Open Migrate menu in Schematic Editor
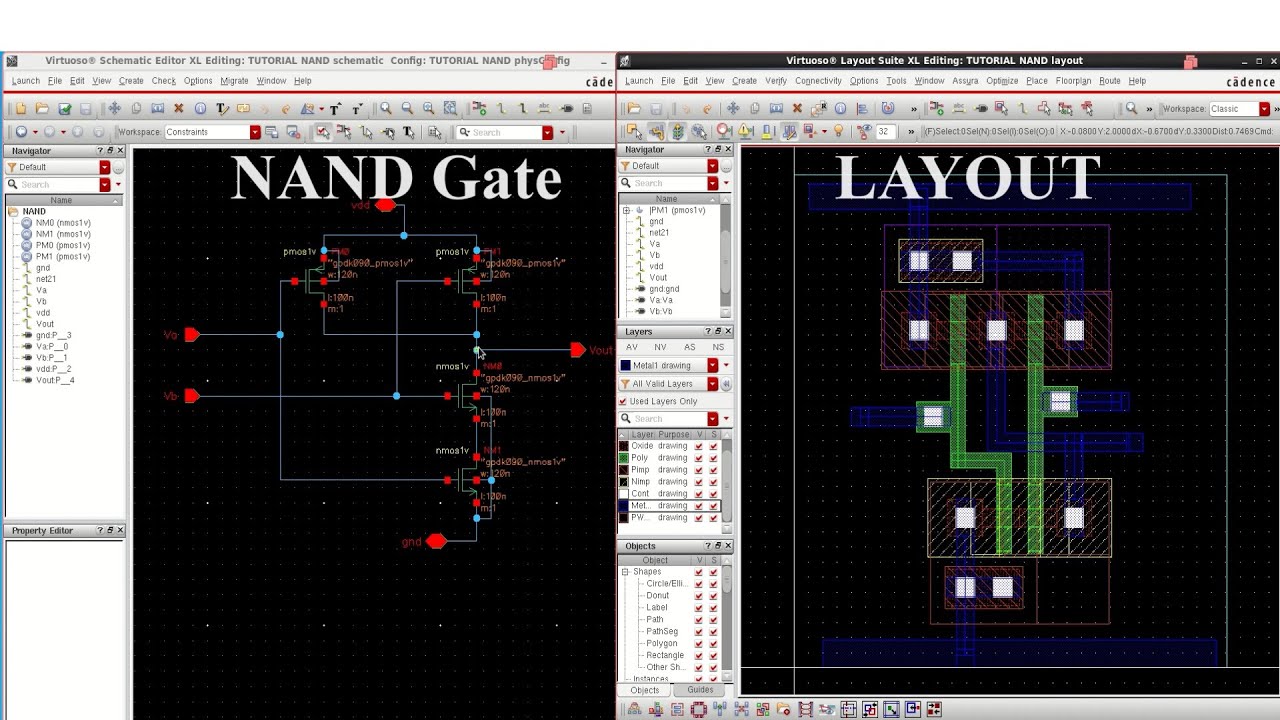 point(234,81)
